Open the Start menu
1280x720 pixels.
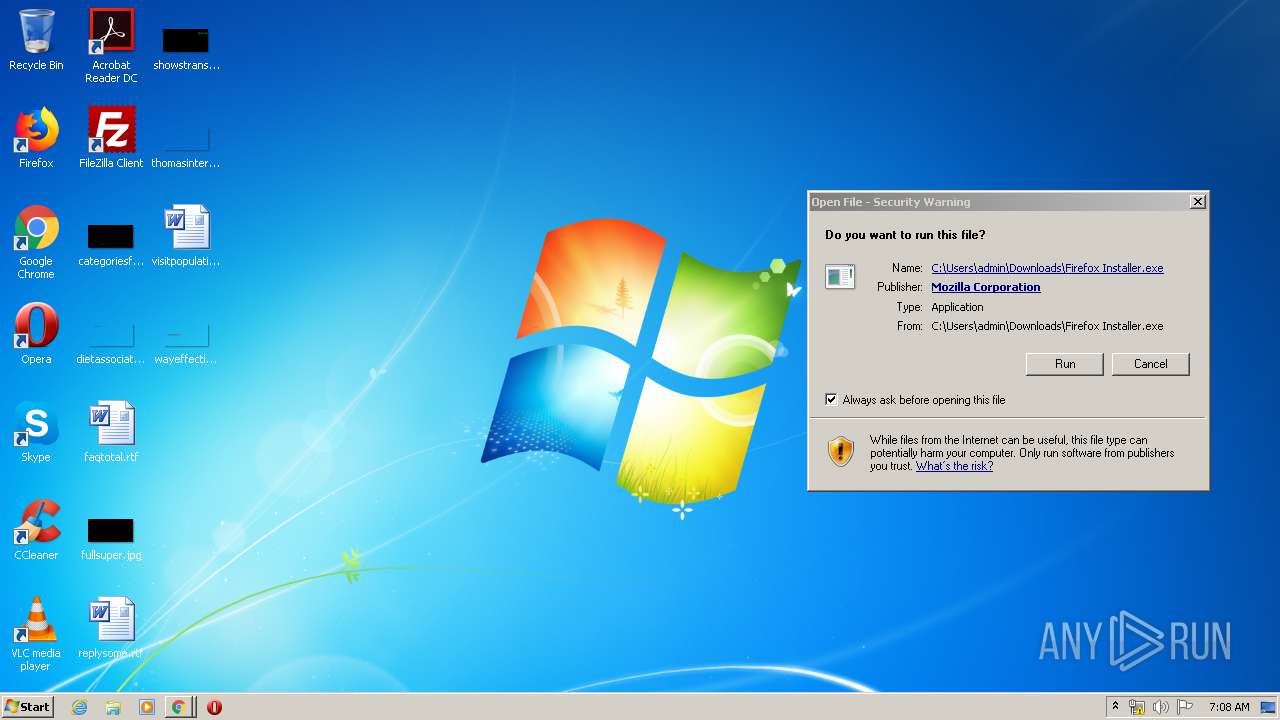point(27,707)
